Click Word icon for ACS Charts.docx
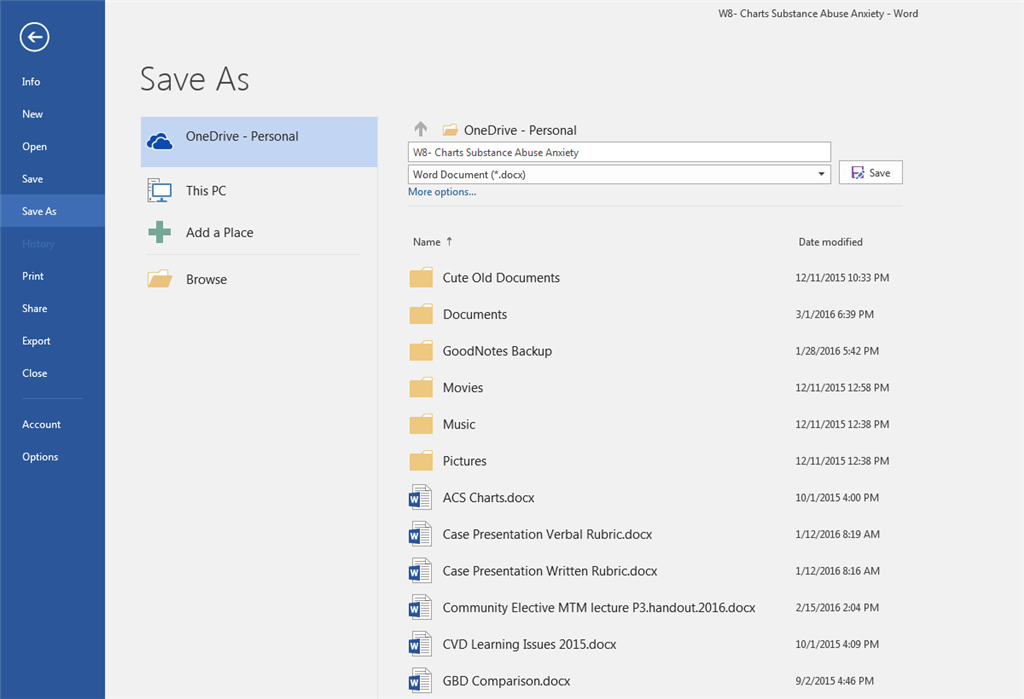This screenshot has height=699, width=1024. [x=420, y=497]
